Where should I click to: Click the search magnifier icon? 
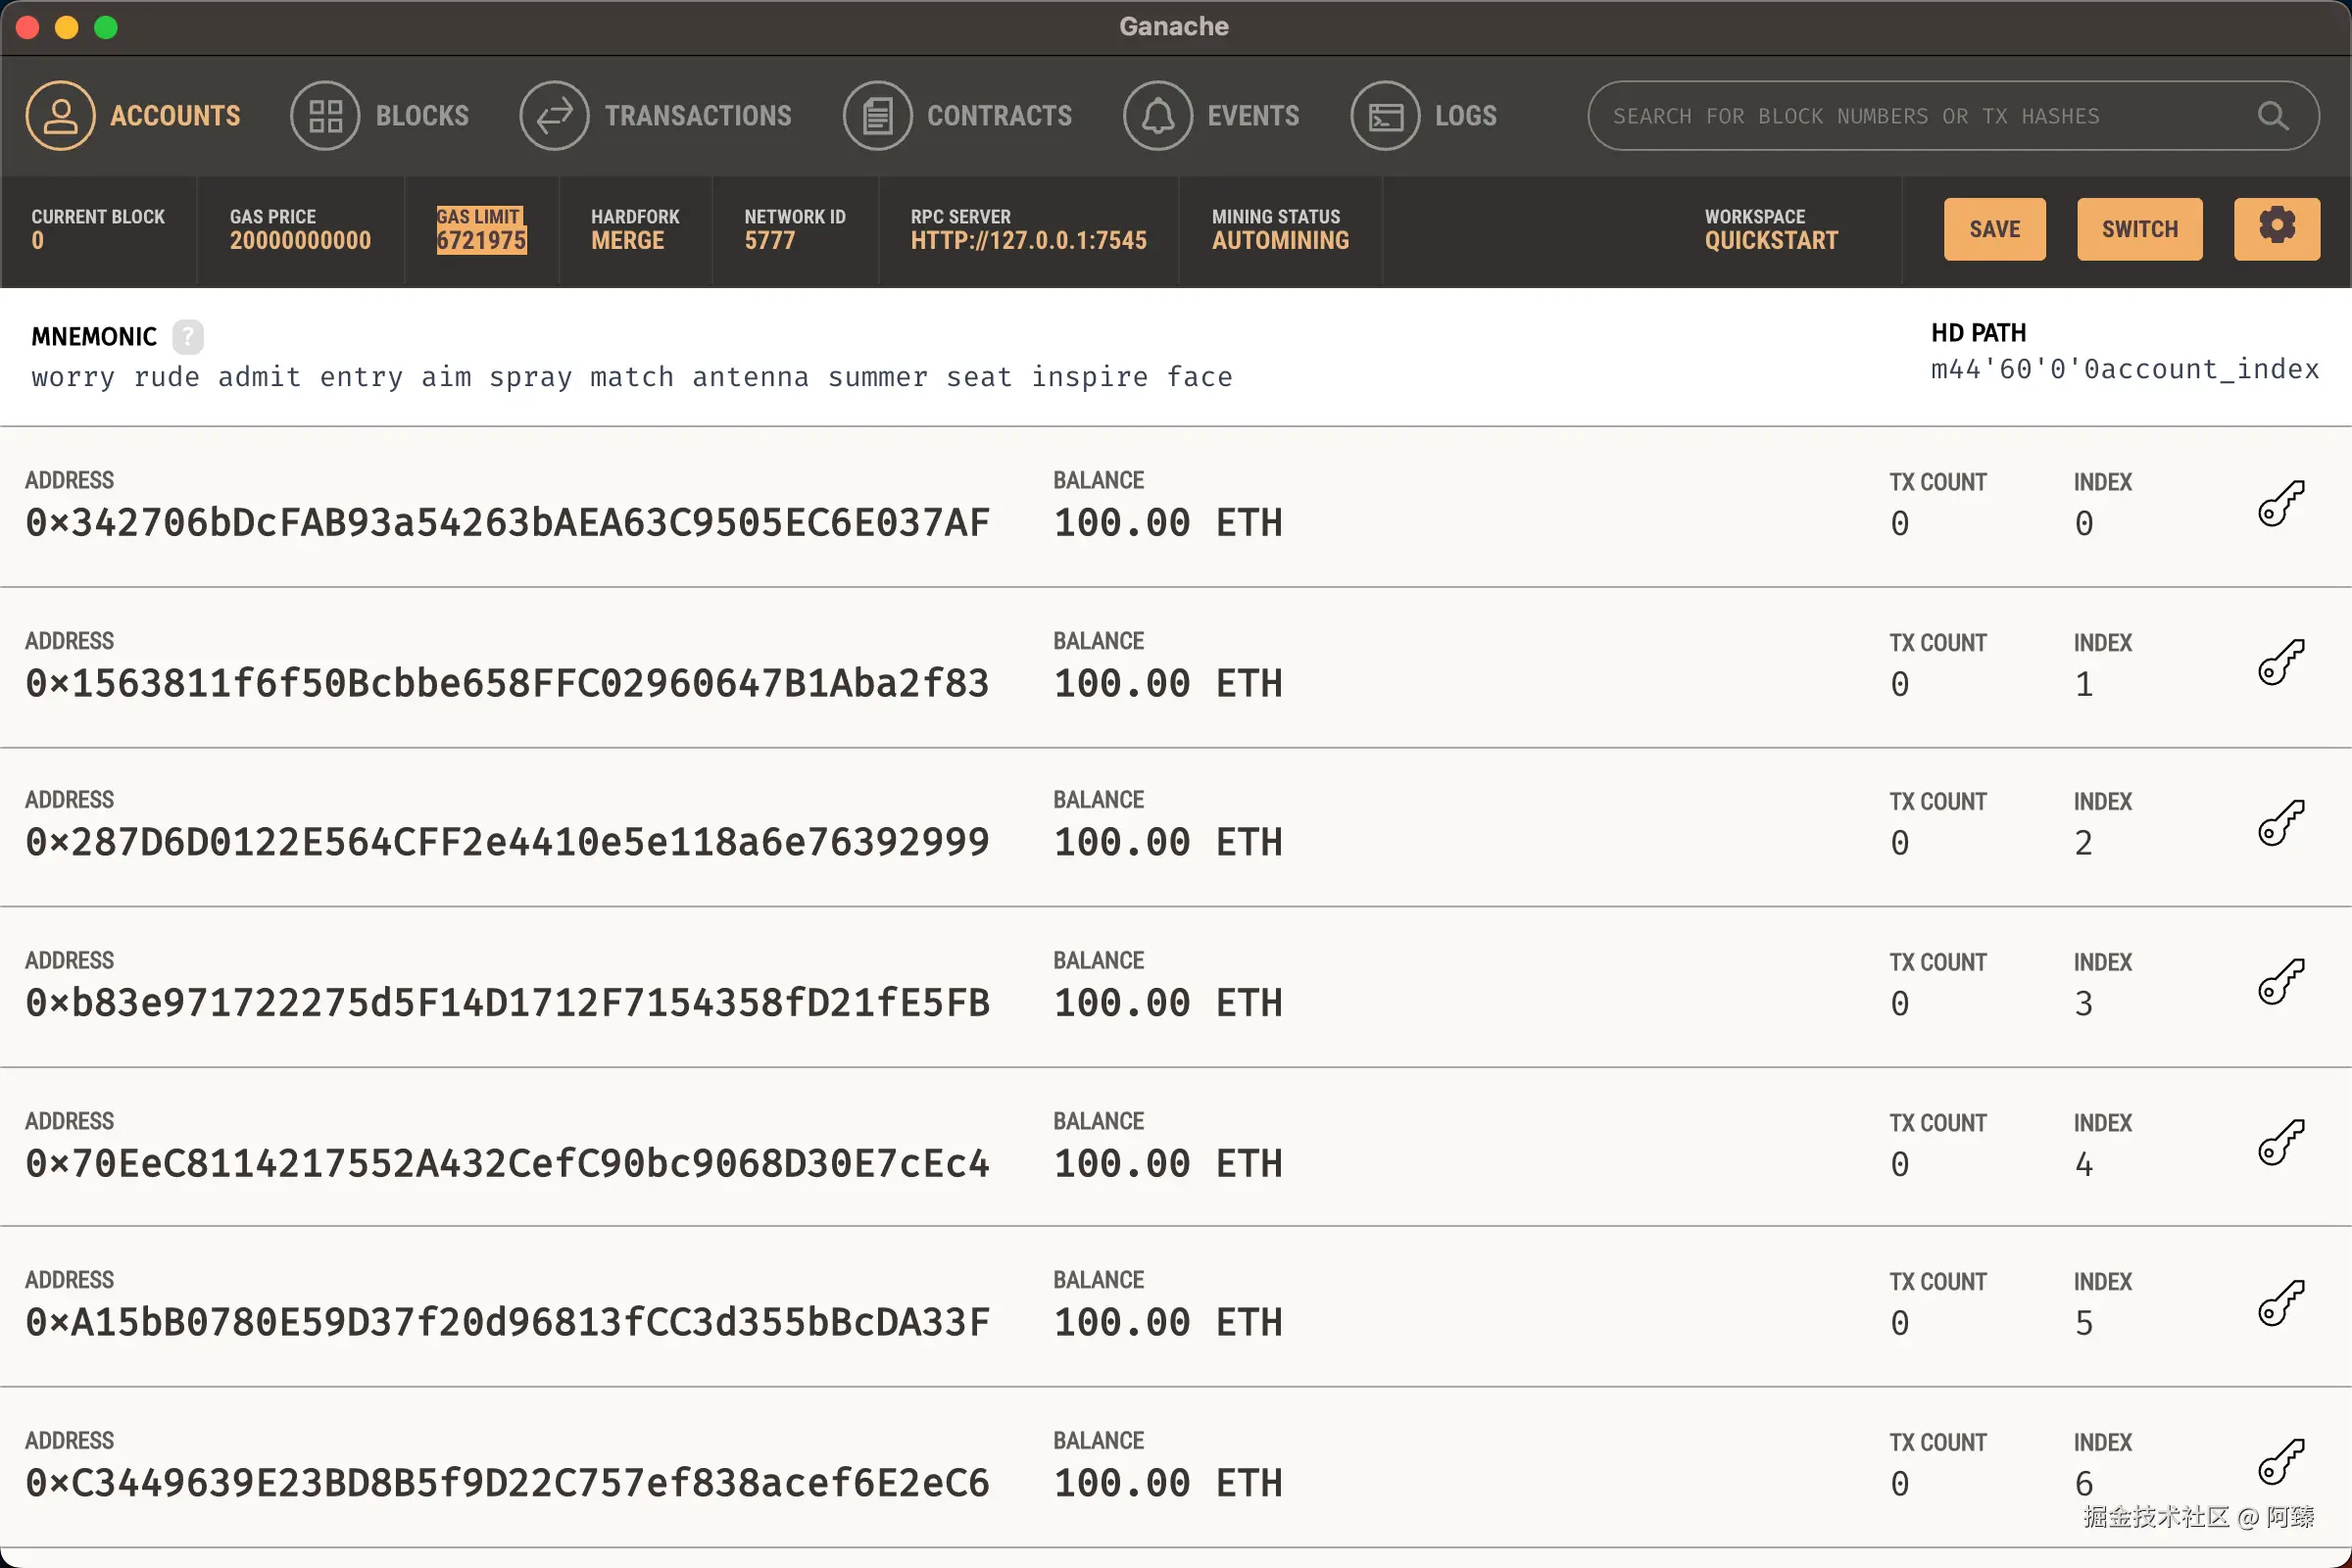tap(2272, 116)
